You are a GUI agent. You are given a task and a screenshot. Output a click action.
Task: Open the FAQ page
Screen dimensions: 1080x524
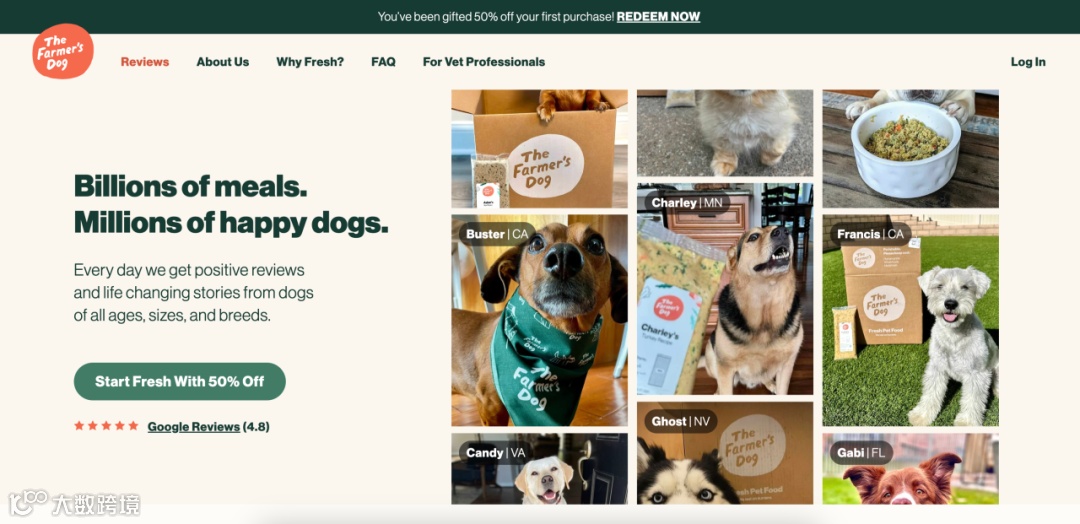tap(383, 62)
